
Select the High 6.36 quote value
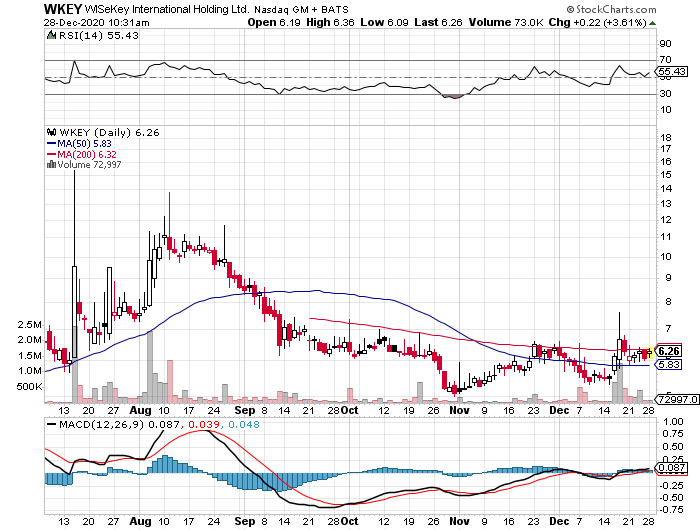coord(330,22)
